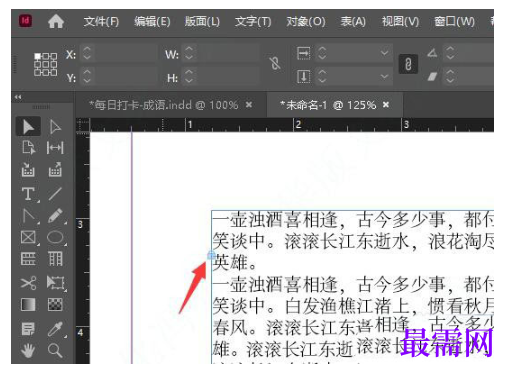Select the Page tool
512x374 pixels.
click(28, 148)
